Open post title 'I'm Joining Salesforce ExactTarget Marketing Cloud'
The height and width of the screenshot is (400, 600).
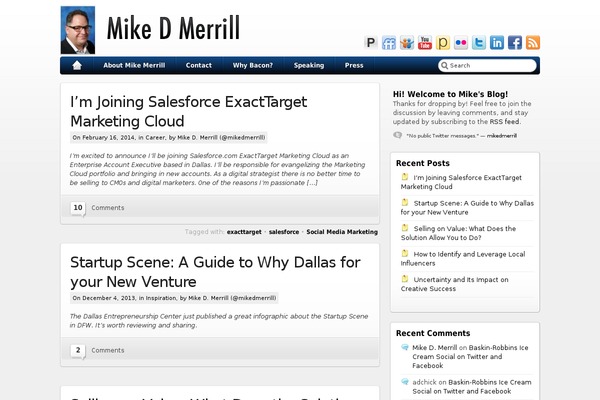click(188, 111)
